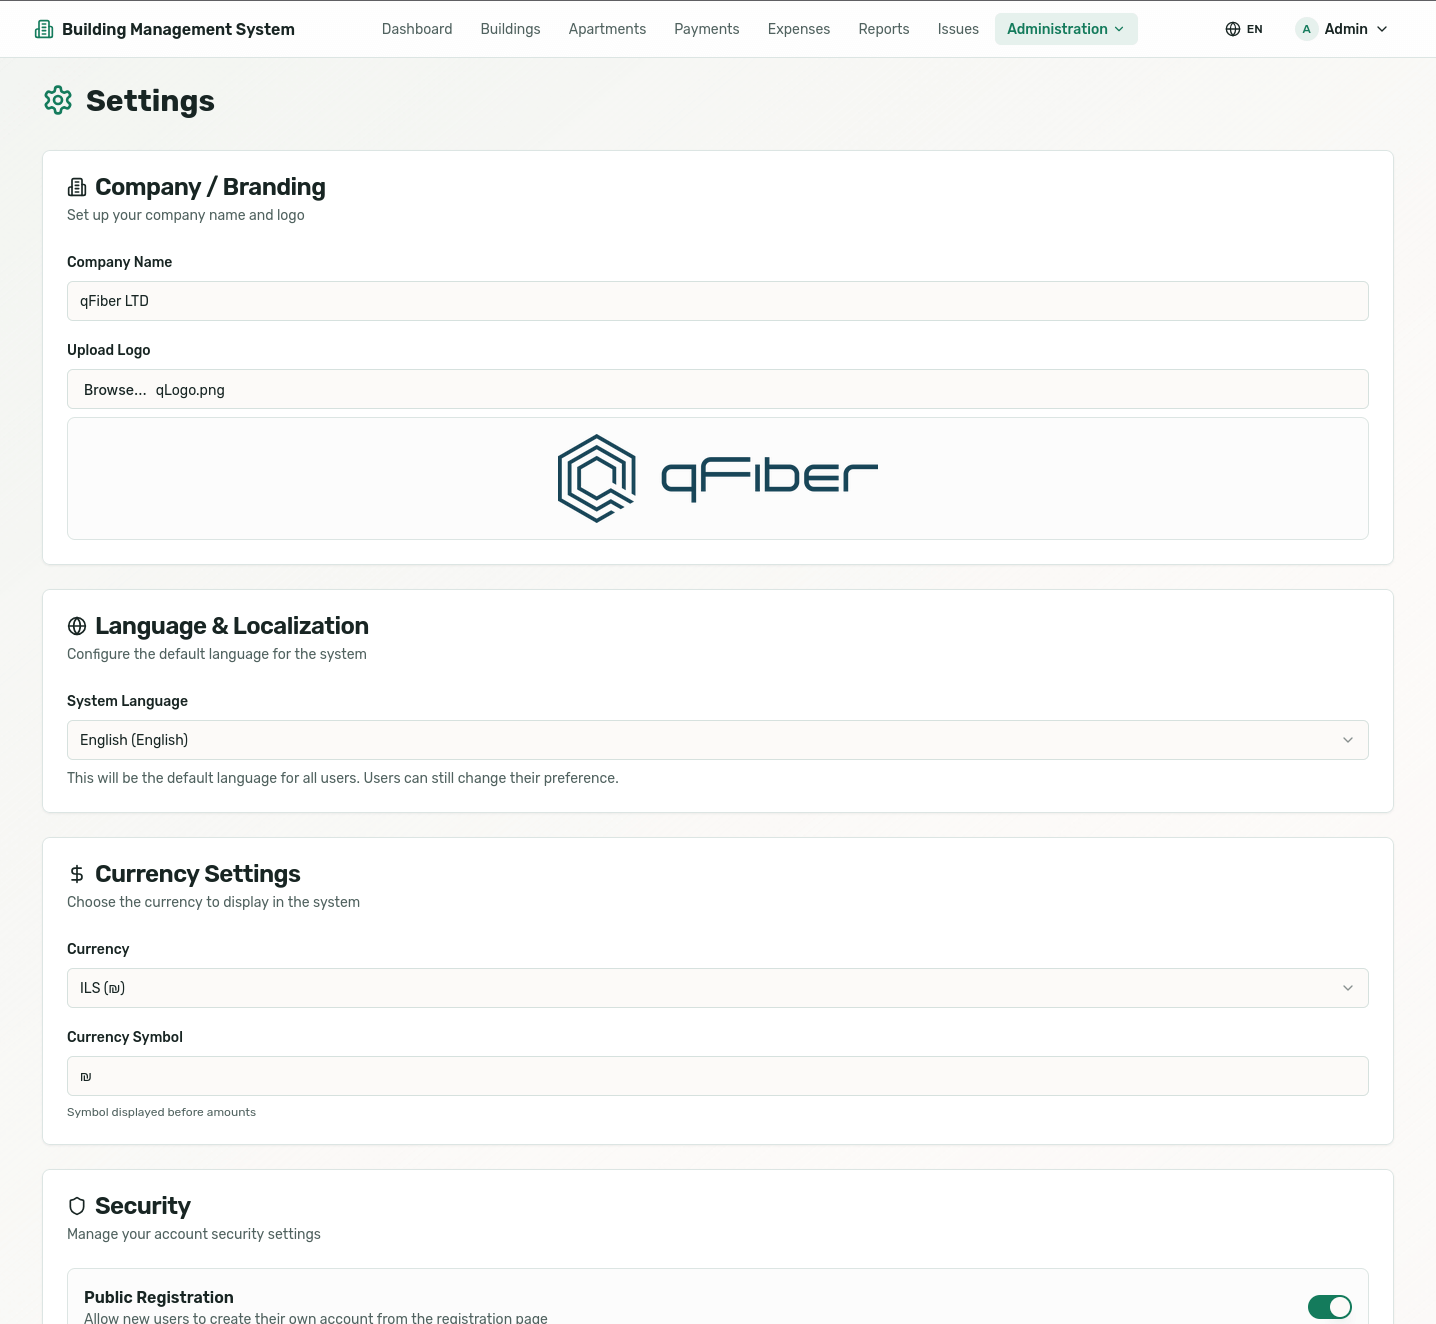This screenshot has height=1324, width=1436.
Task: Click the Security shield icon
Action: tap(77, 1206)
